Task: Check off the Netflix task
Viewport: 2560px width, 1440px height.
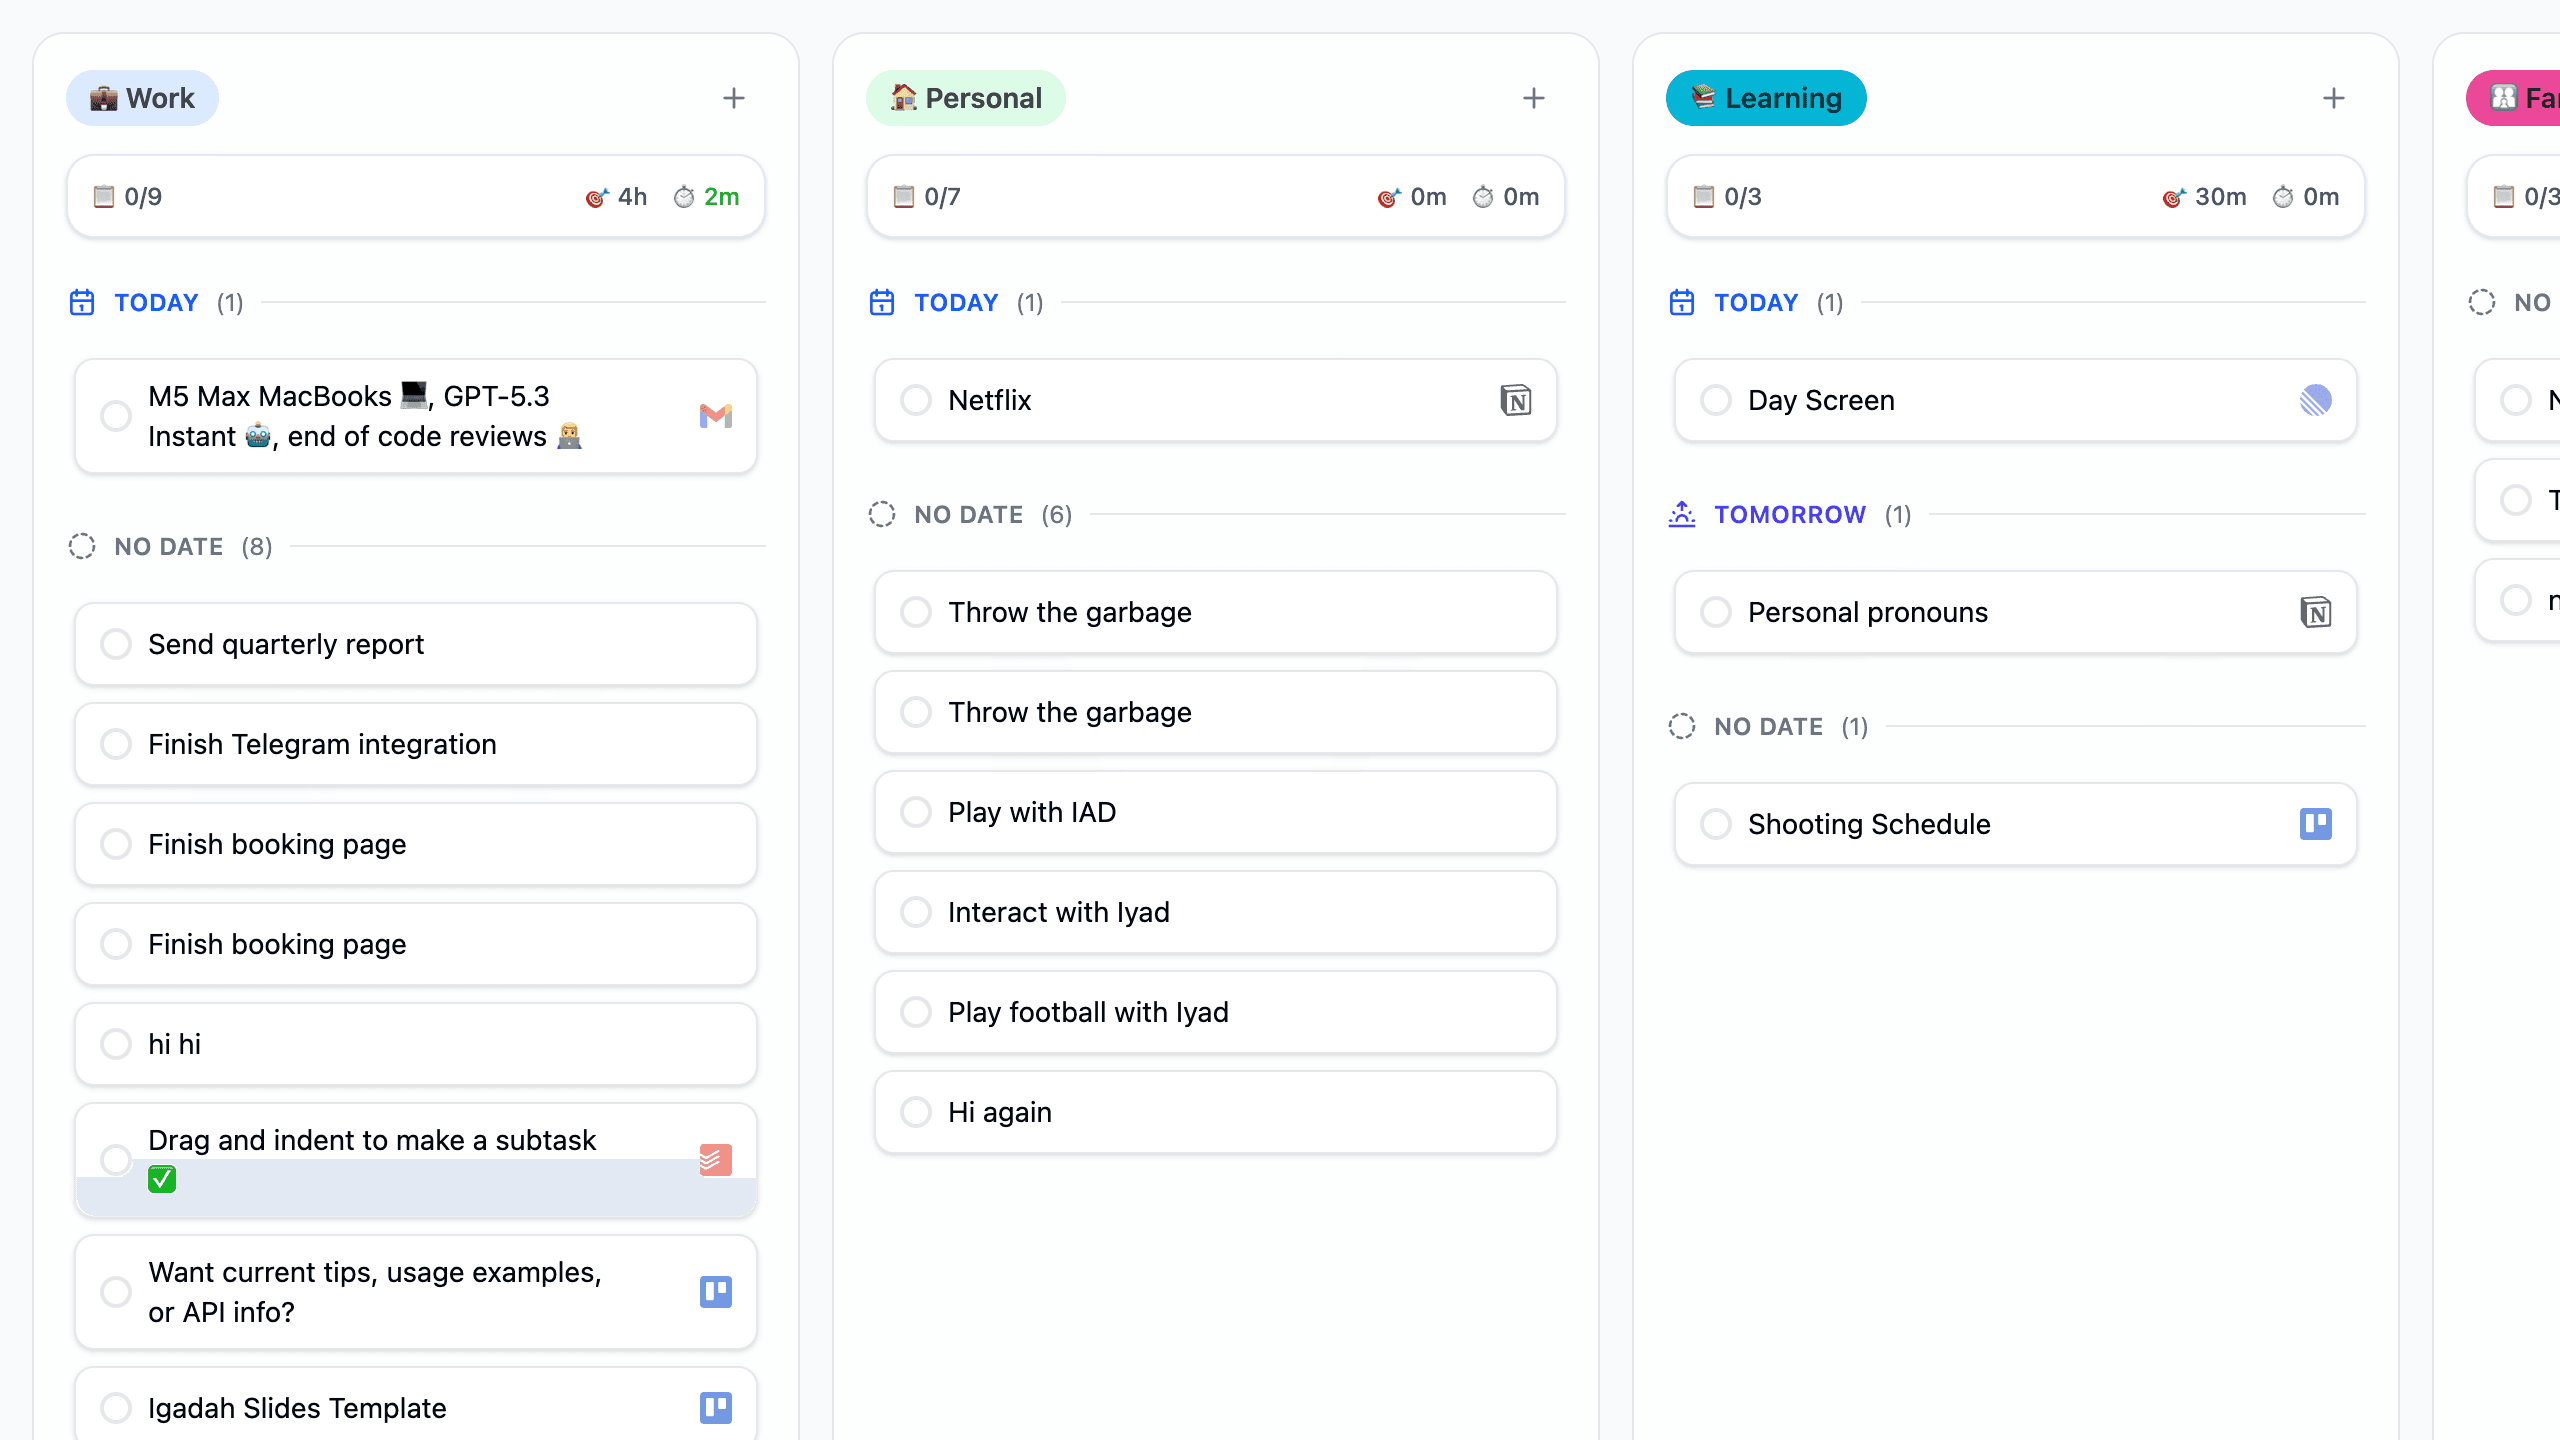Action: point(916,400)
